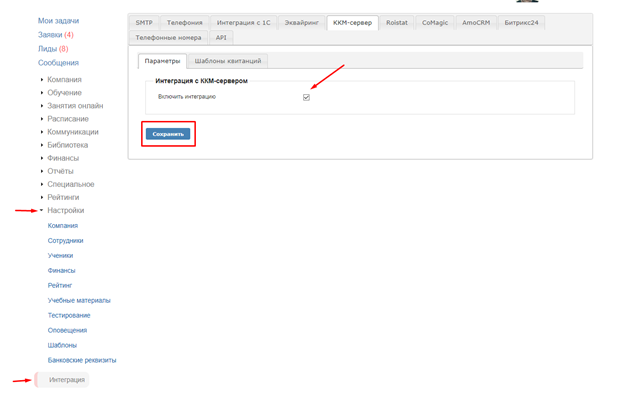Expand the Специальное section arrow
Image resolution: width=624 pixels, height=397 pixels.
42,185
